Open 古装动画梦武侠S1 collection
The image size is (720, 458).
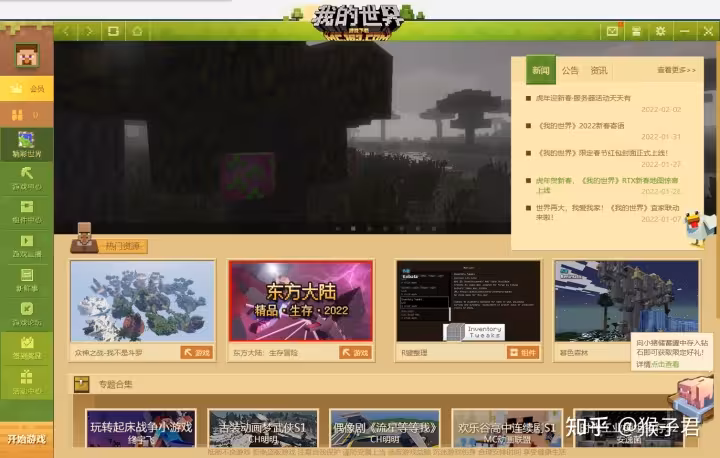point(263,428)
